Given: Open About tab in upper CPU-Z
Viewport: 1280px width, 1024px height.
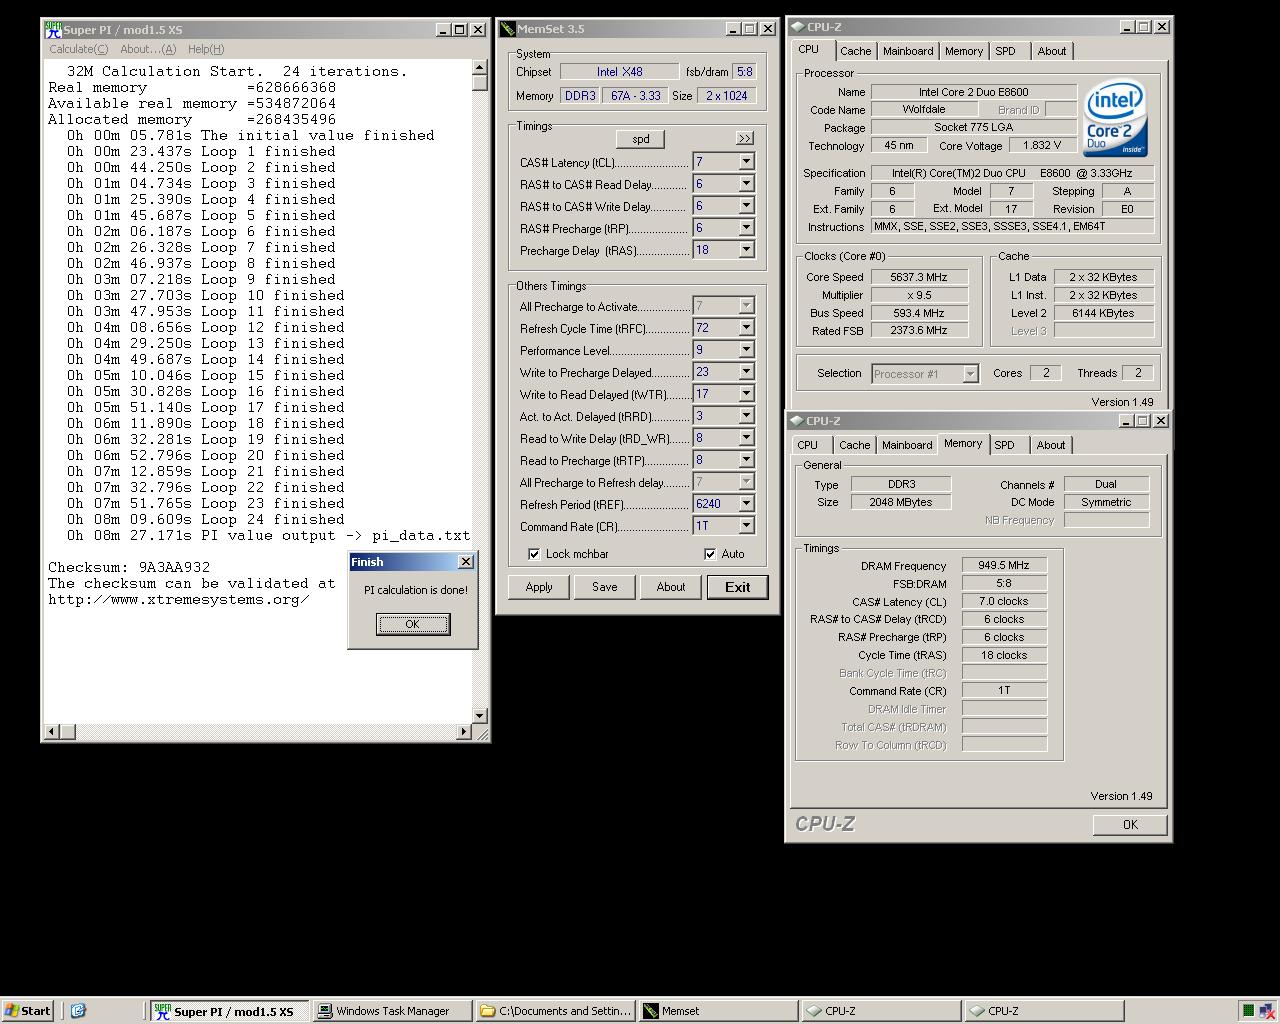Looking at the screenshot, I should click(x=1052, y=51).
